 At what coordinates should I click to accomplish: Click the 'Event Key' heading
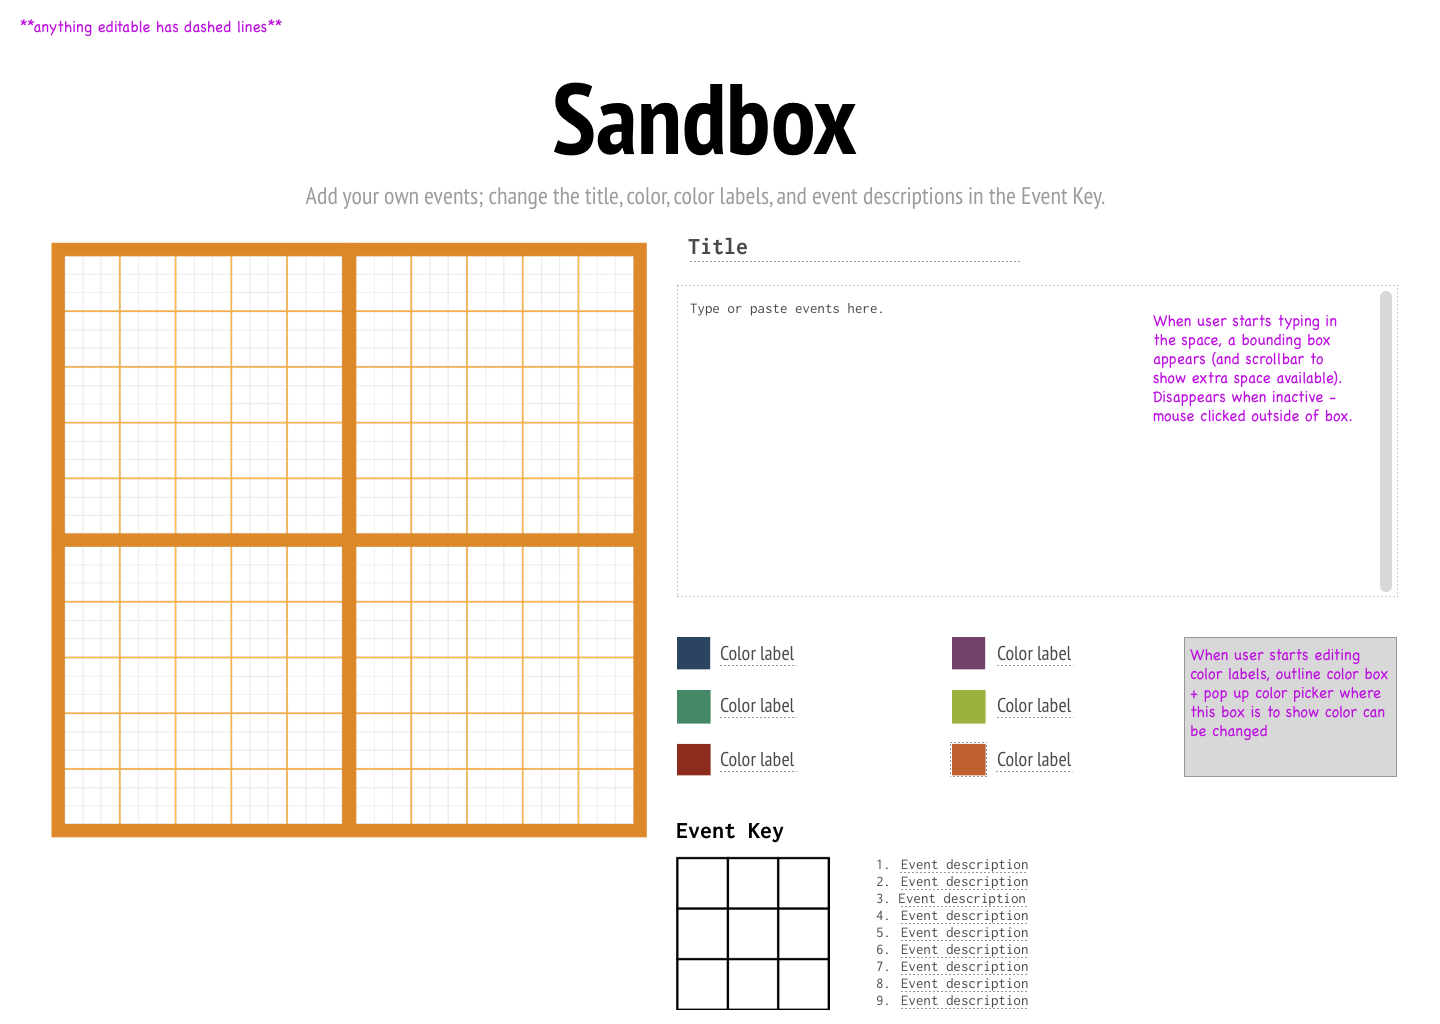730,831
